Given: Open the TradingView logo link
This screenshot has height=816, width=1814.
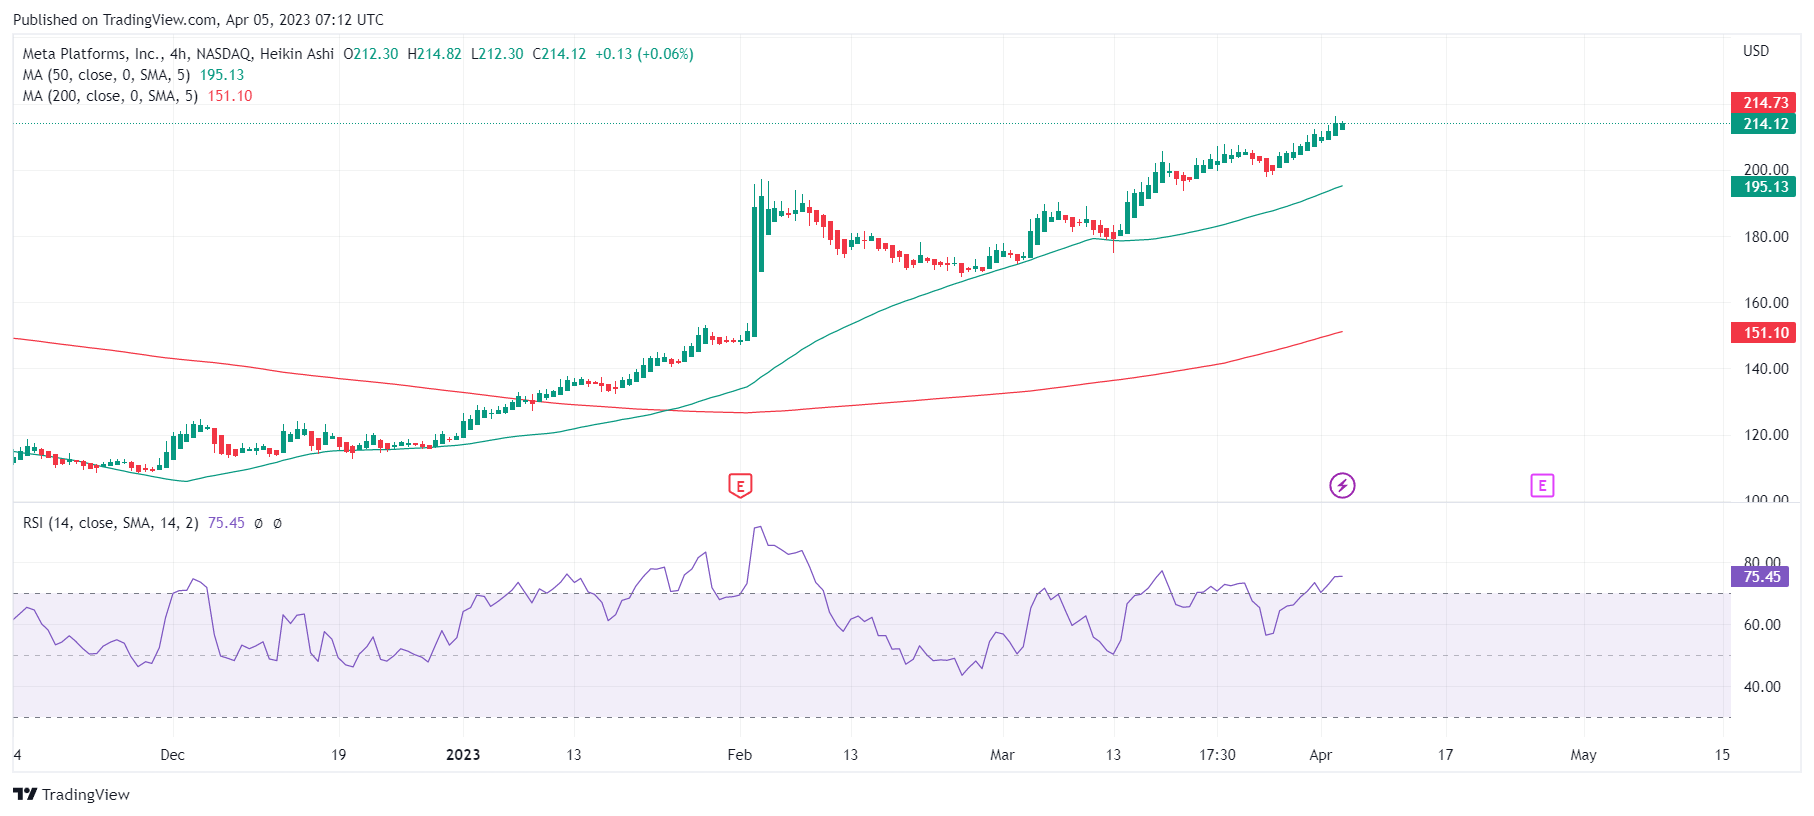Looking at the screenshot, I should (71, 794).
